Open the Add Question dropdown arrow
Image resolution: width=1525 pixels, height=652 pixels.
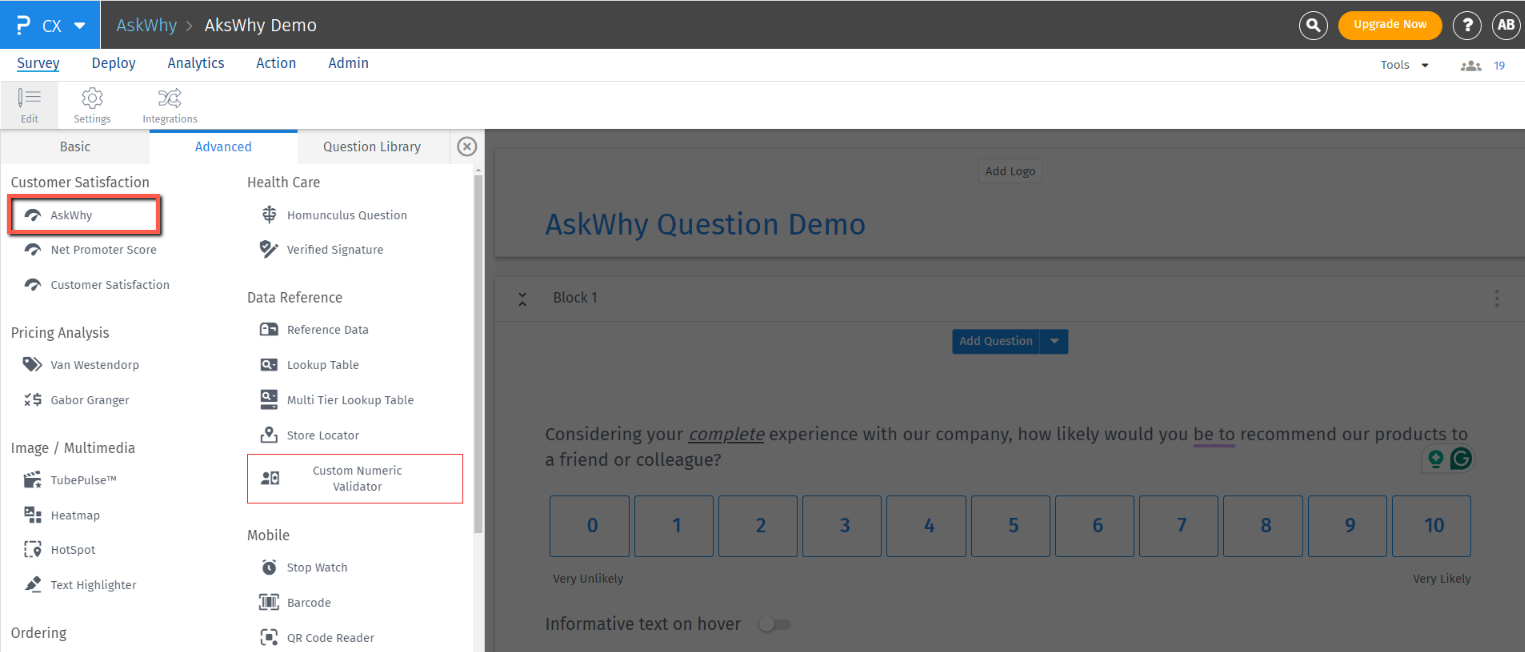tap(1054, 341)
